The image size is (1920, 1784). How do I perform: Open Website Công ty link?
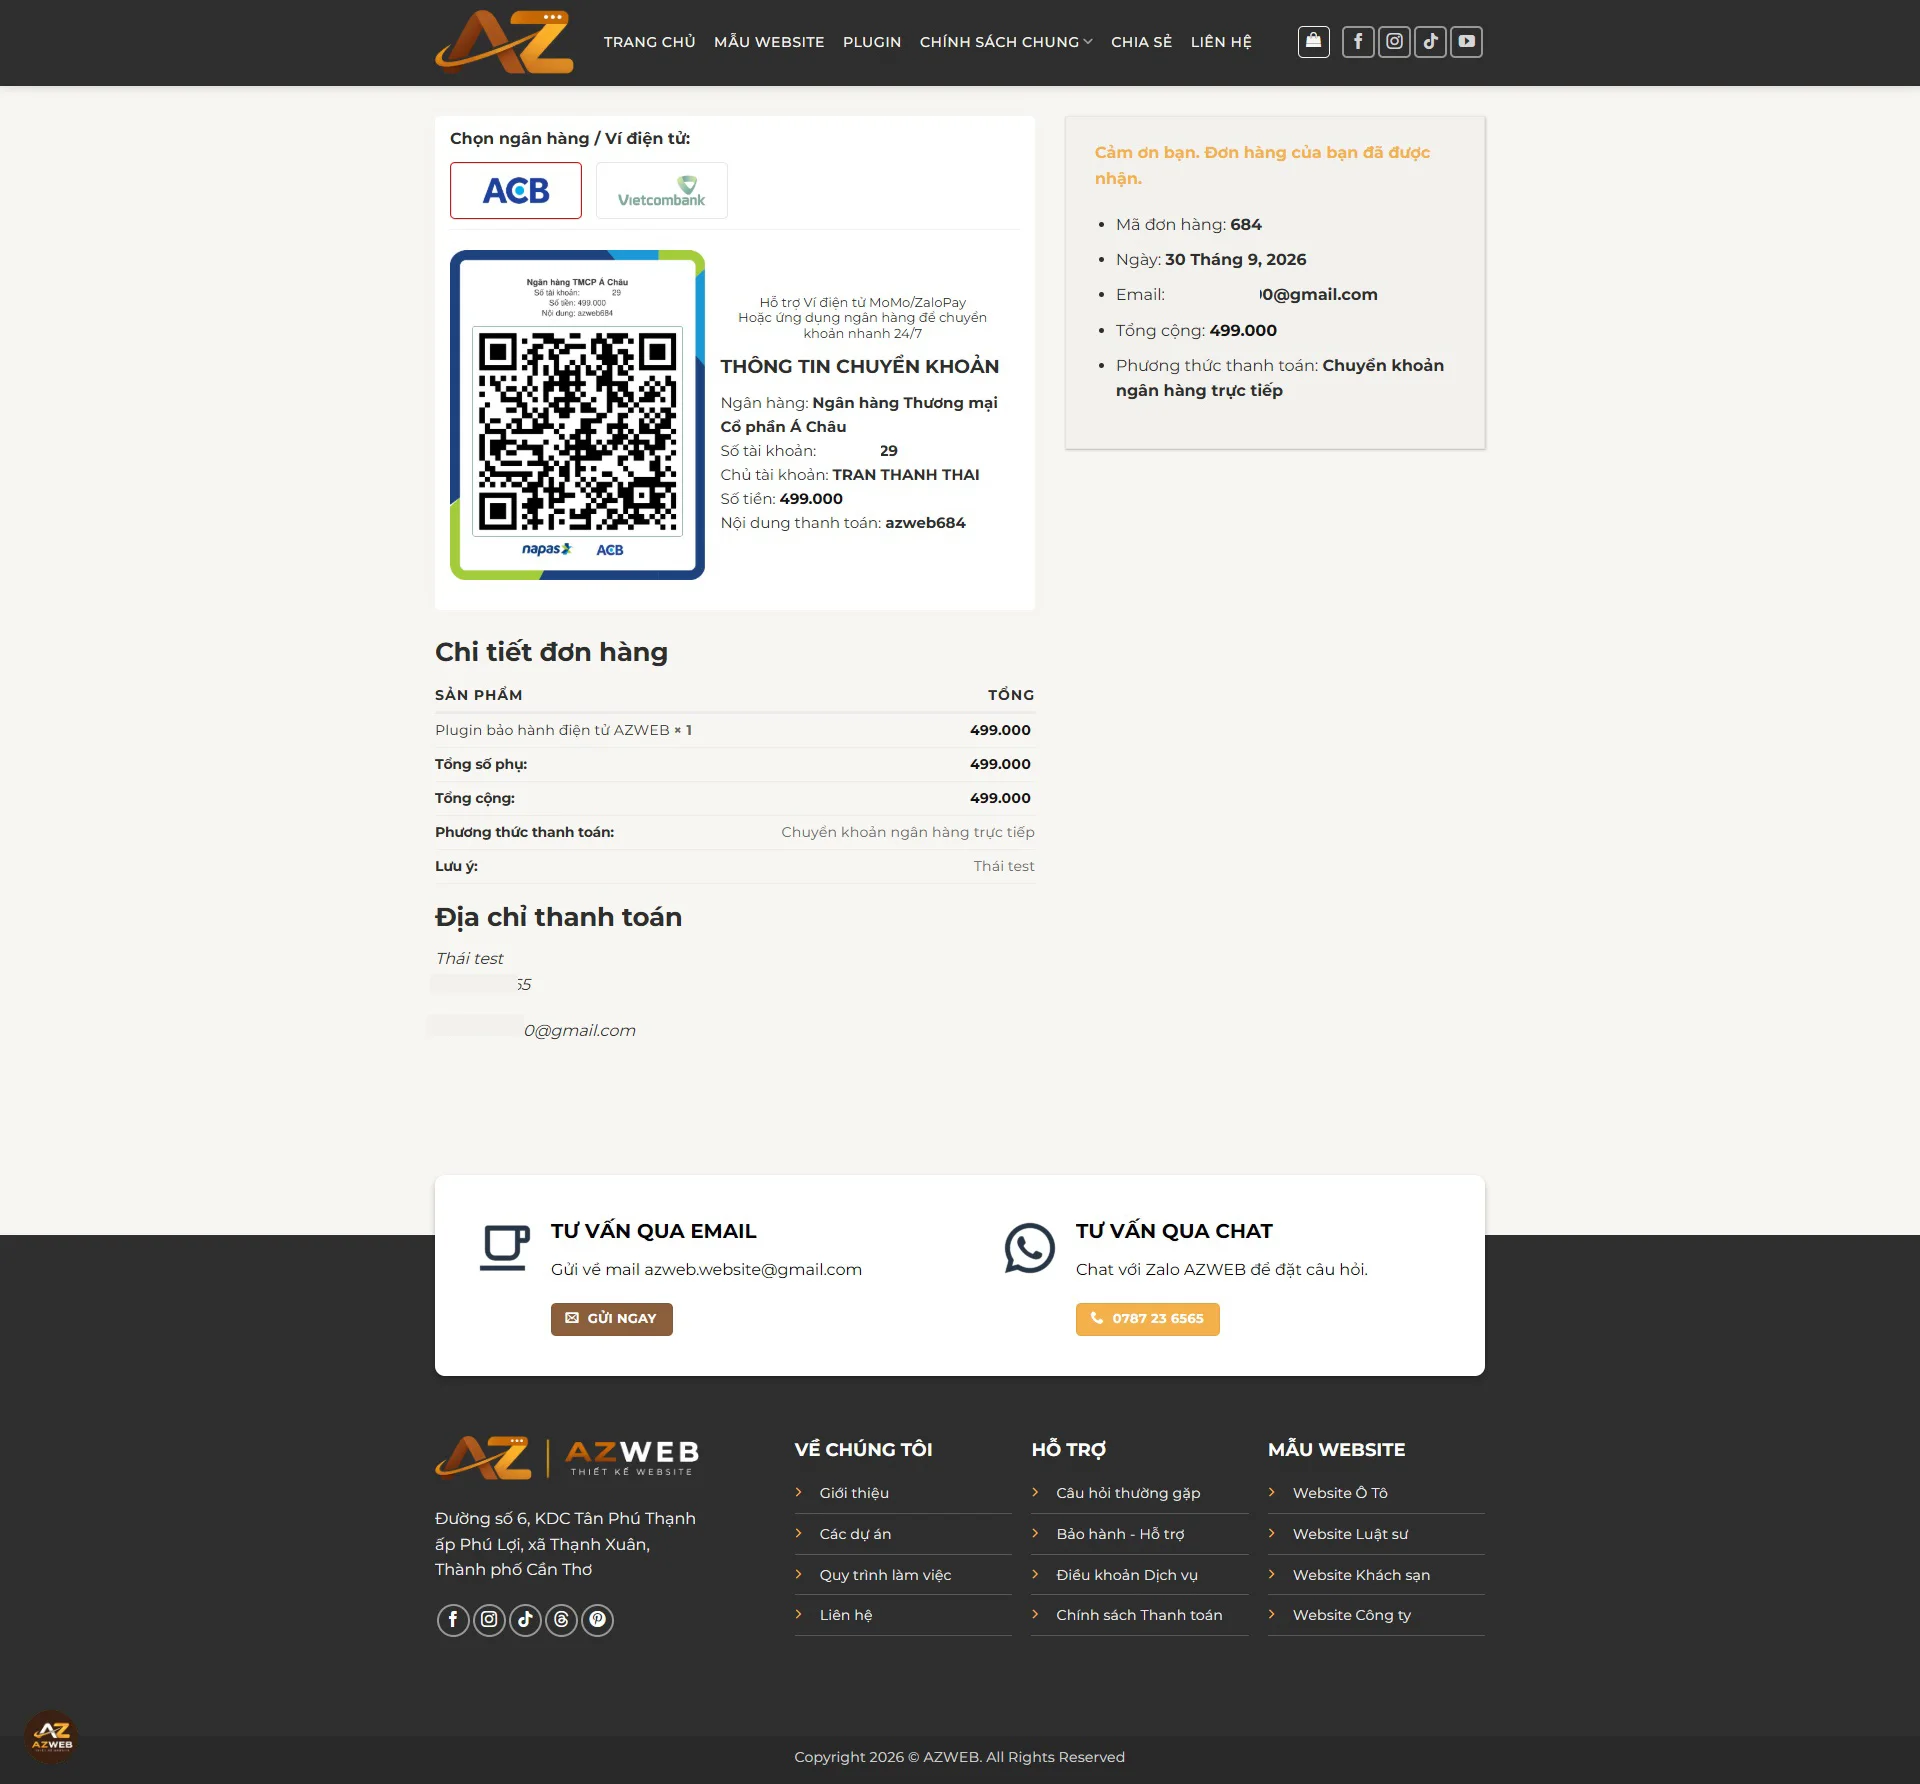click(1352, 1614)
